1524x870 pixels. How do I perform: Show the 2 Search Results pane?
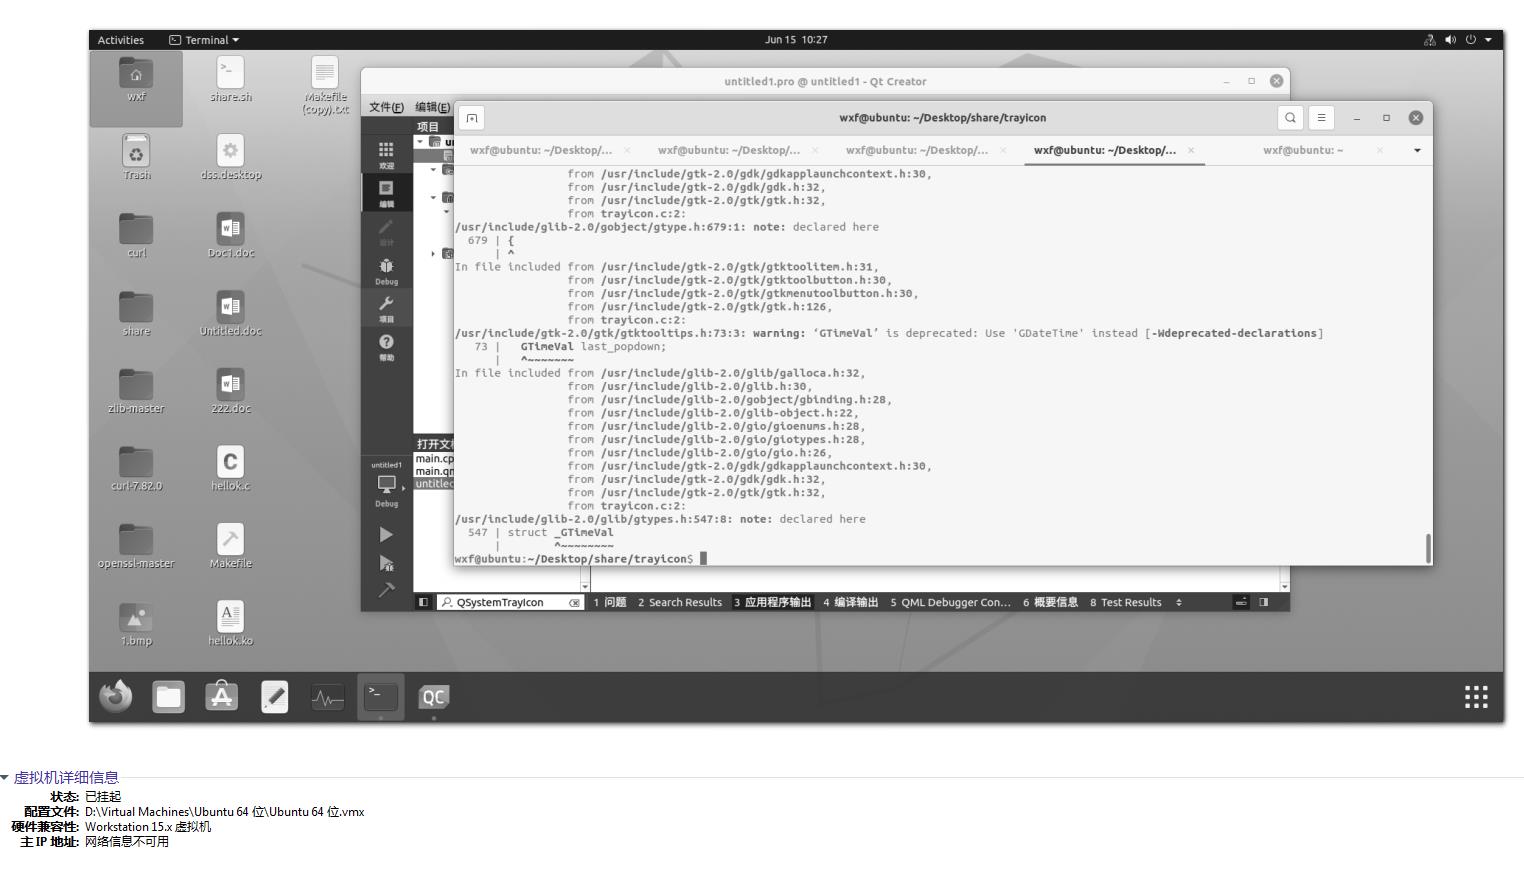tap(680, 602)
